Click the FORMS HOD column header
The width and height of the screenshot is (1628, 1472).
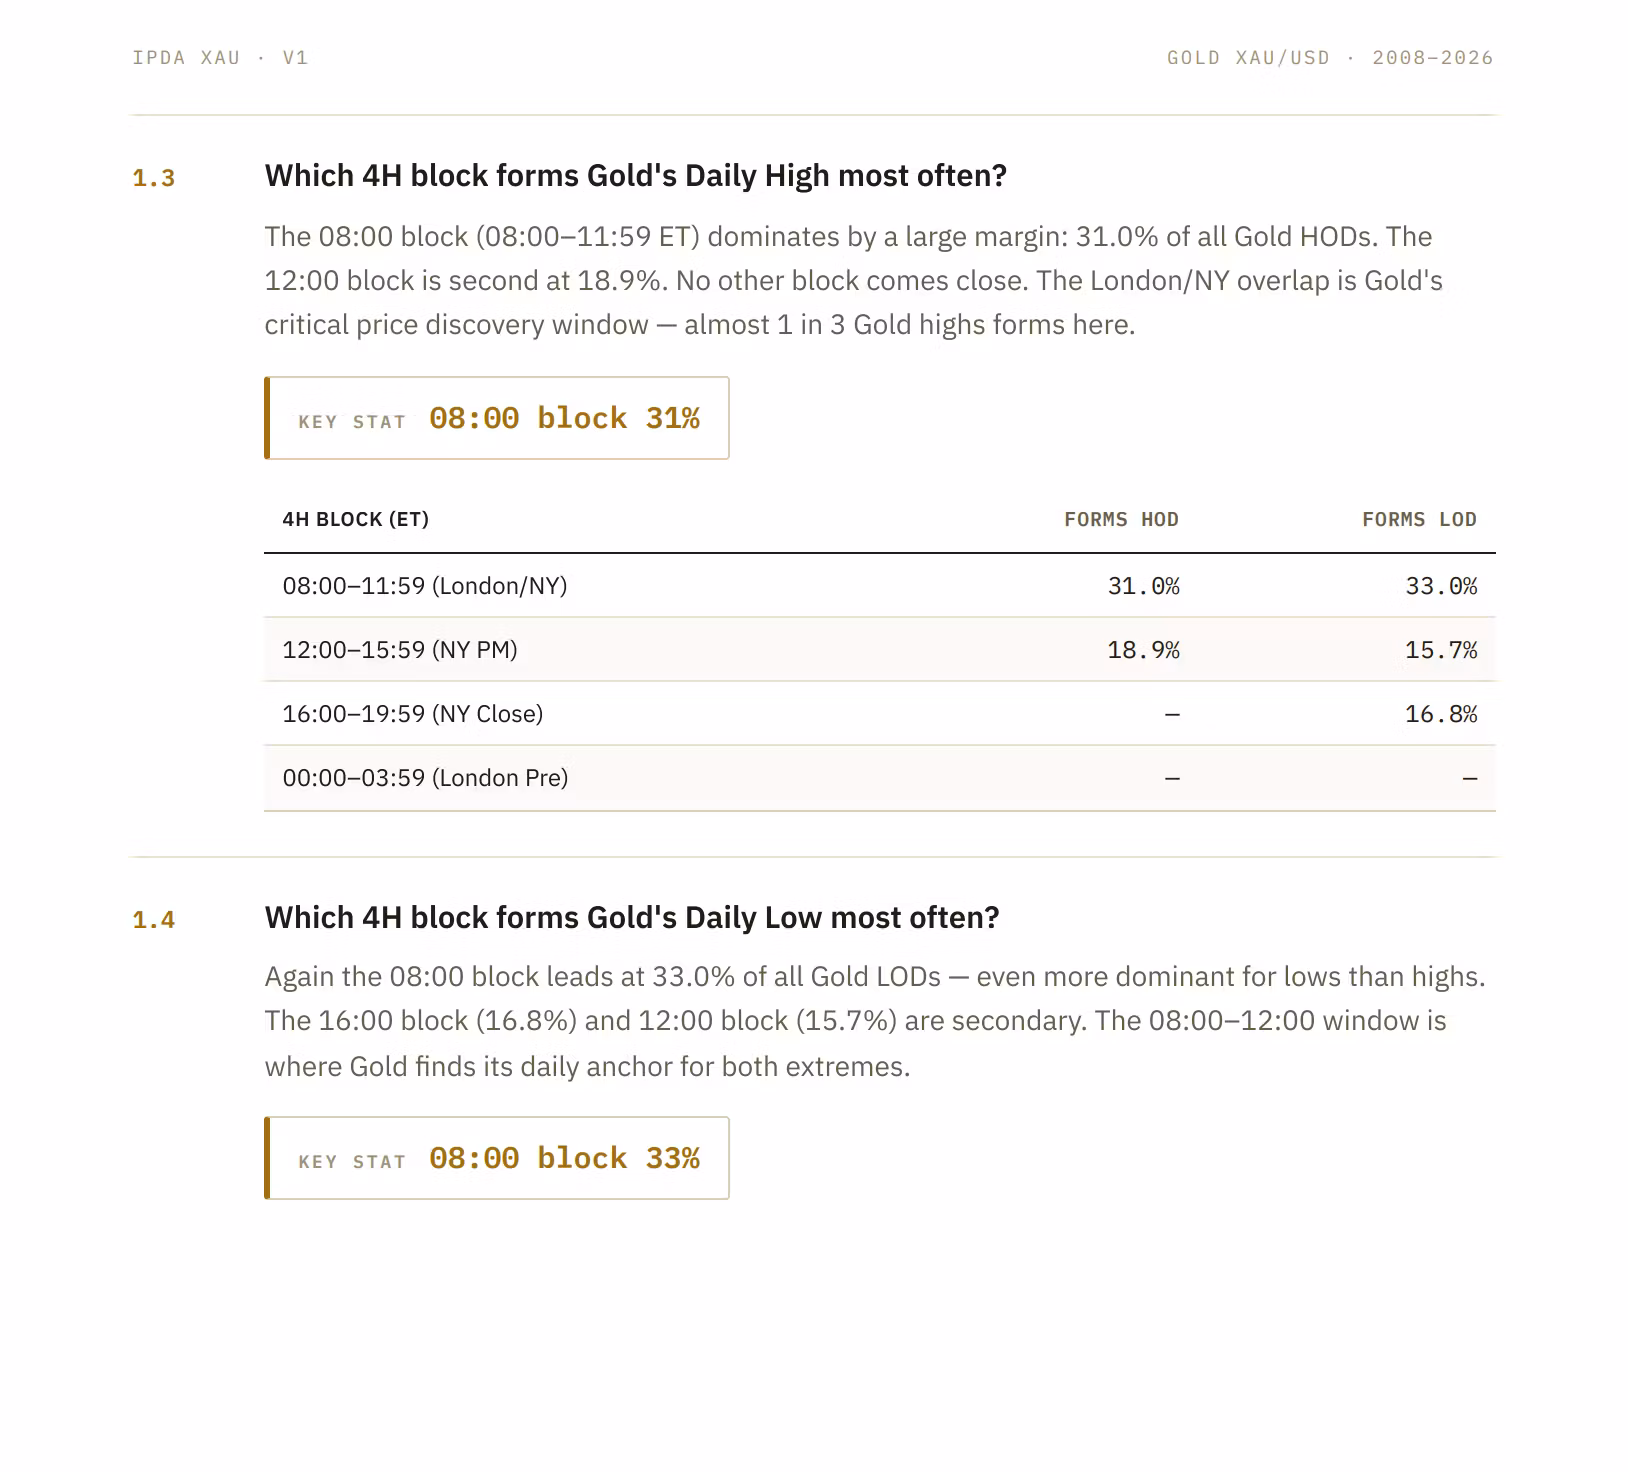(x=1121, y=519)
